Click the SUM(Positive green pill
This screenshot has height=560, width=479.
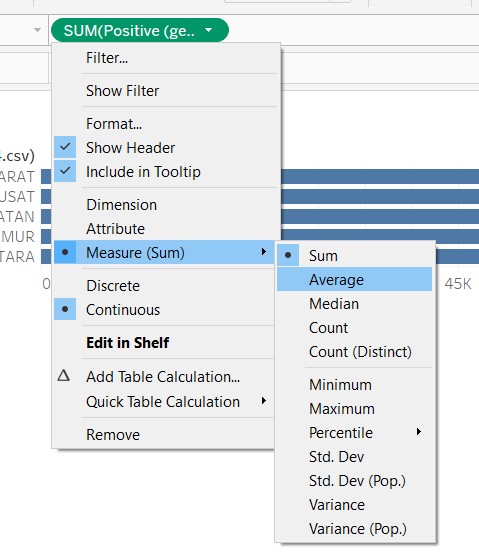click(140, 30)
